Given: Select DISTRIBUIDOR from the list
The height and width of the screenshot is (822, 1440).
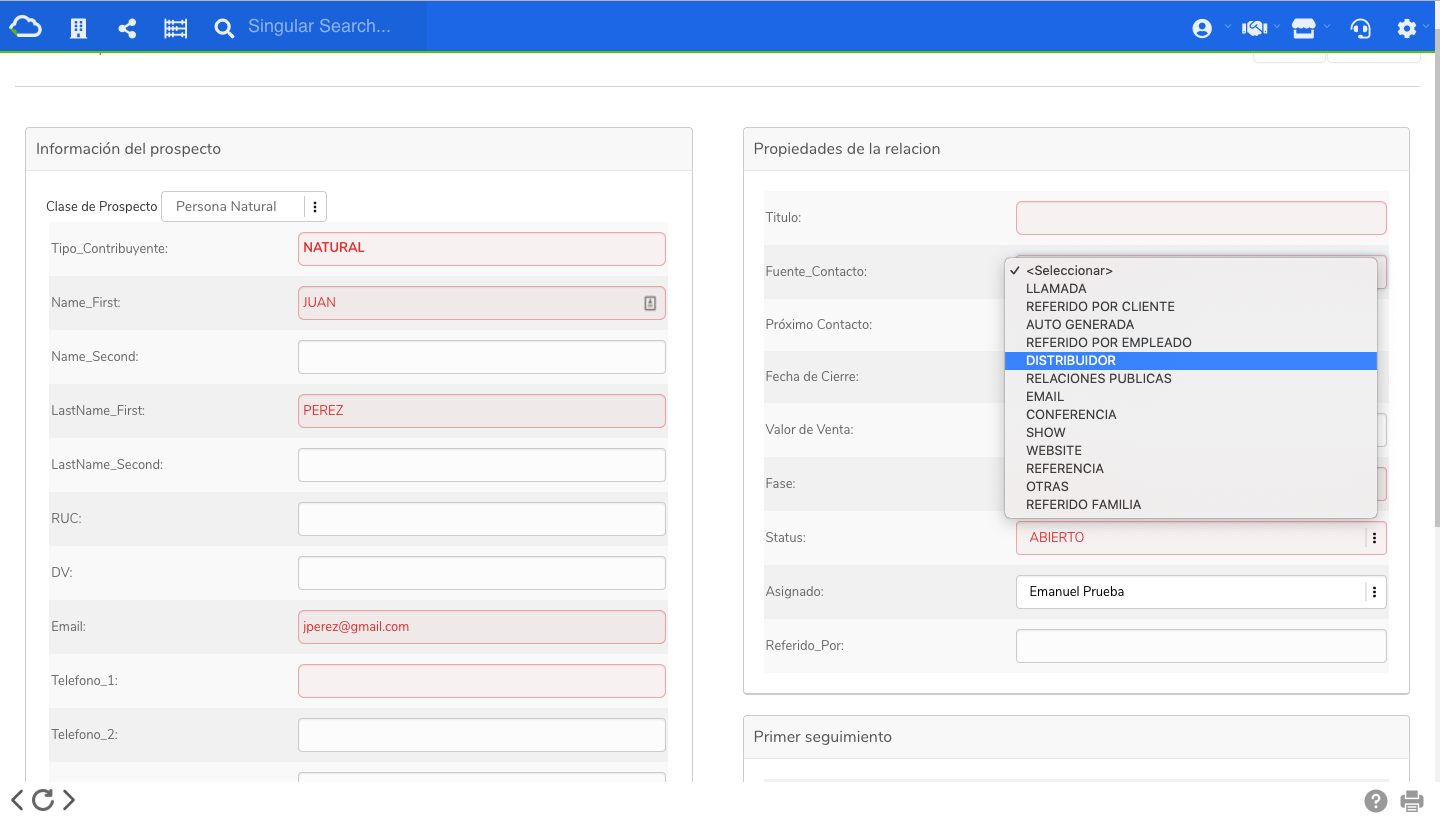Looking at the screenshot, I should click(x=1071, y=361).
